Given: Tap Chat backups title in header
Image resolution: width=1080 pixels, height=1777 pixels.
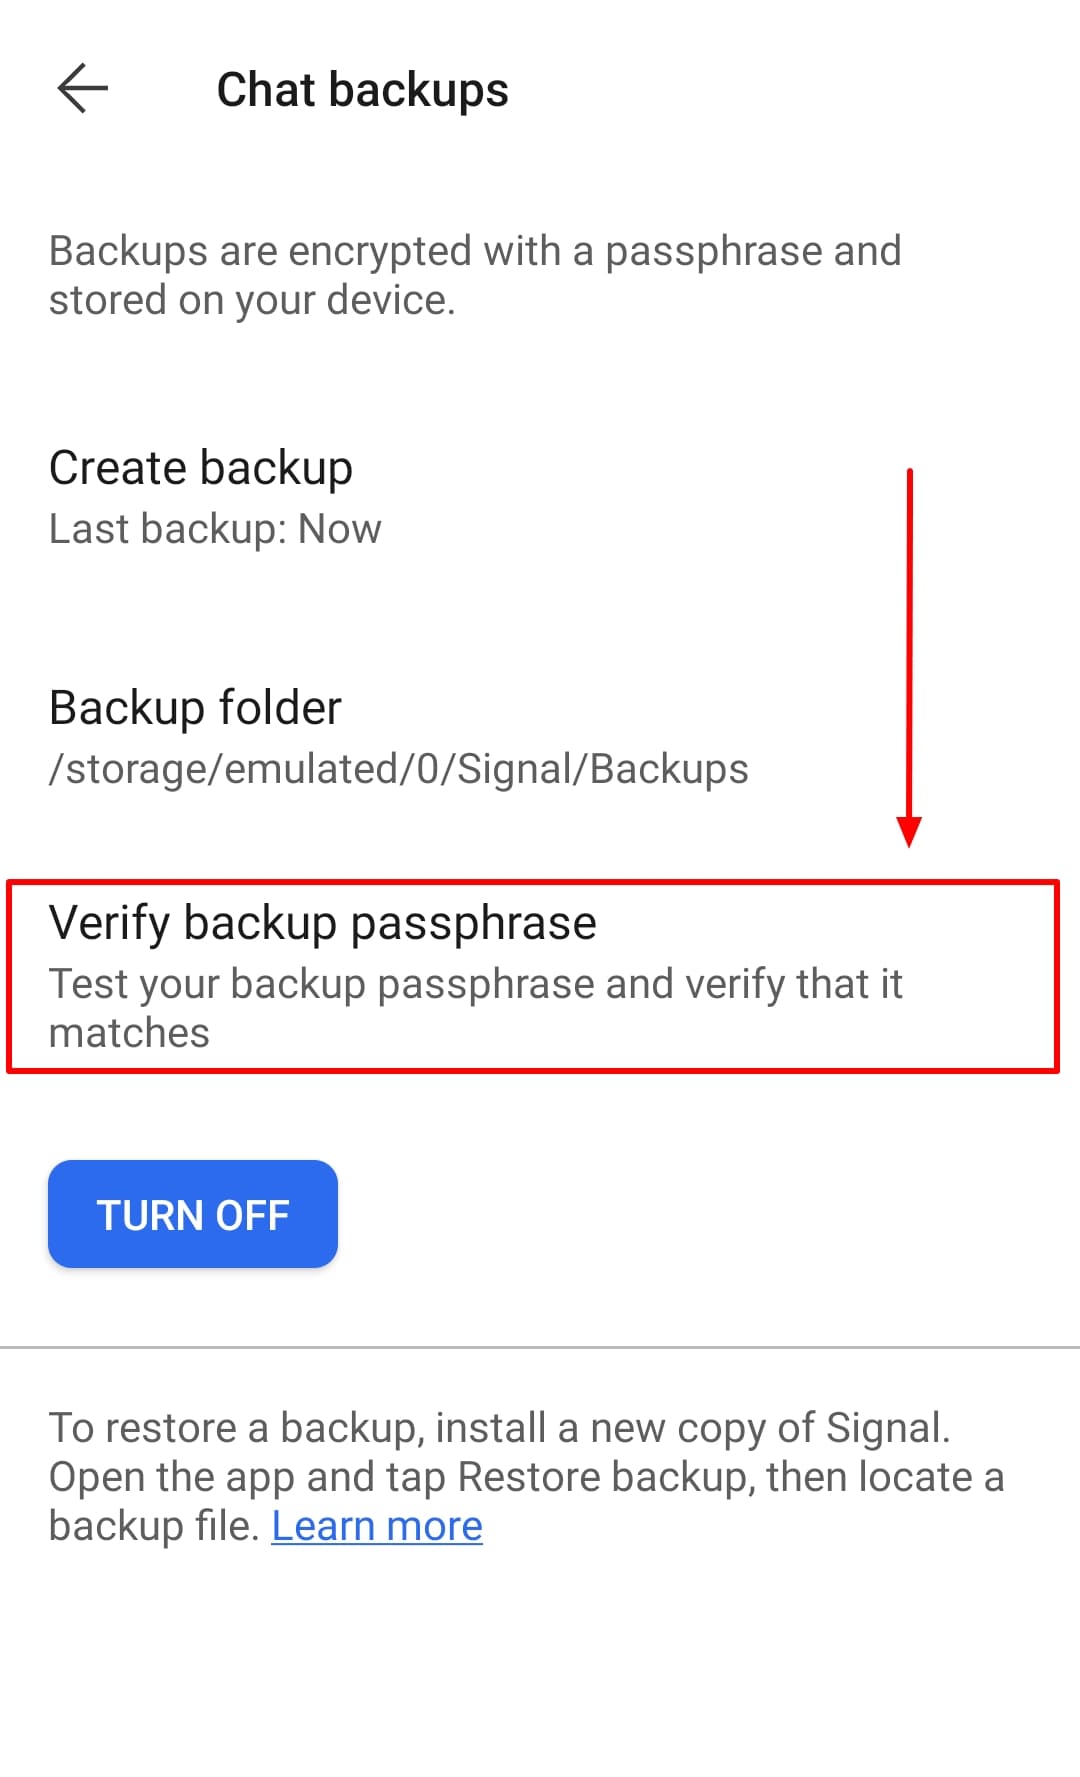Looking at the screenshot, I should (362, 89).
